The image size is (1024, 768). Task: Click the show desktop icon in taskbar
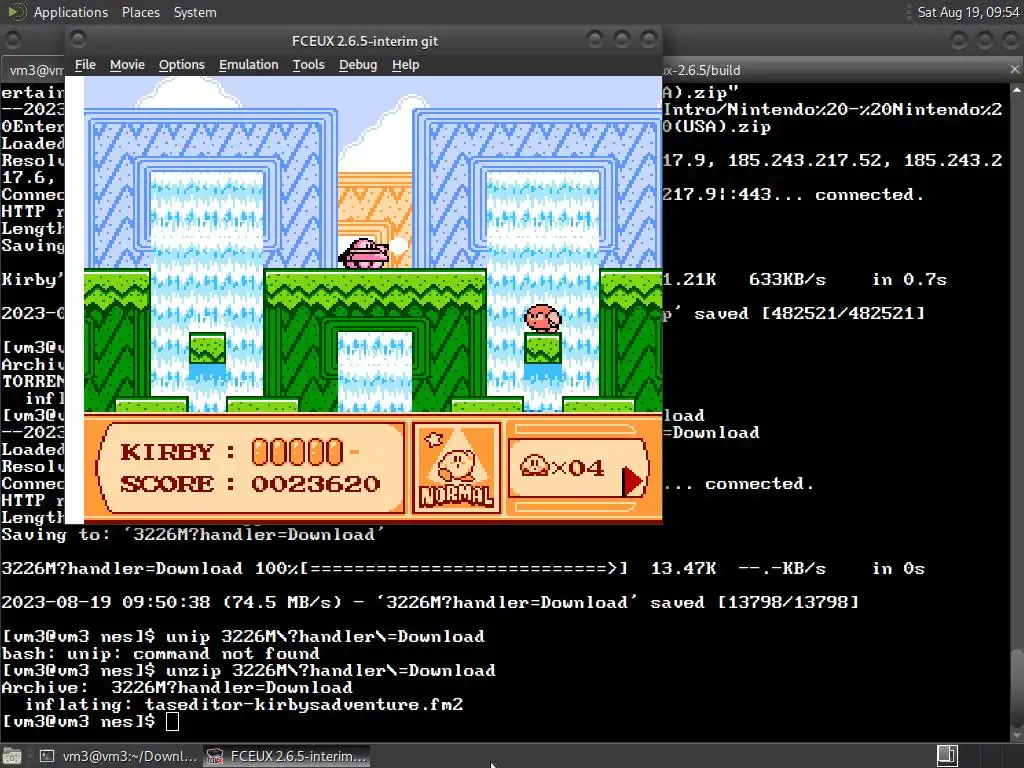coord(12,756)
